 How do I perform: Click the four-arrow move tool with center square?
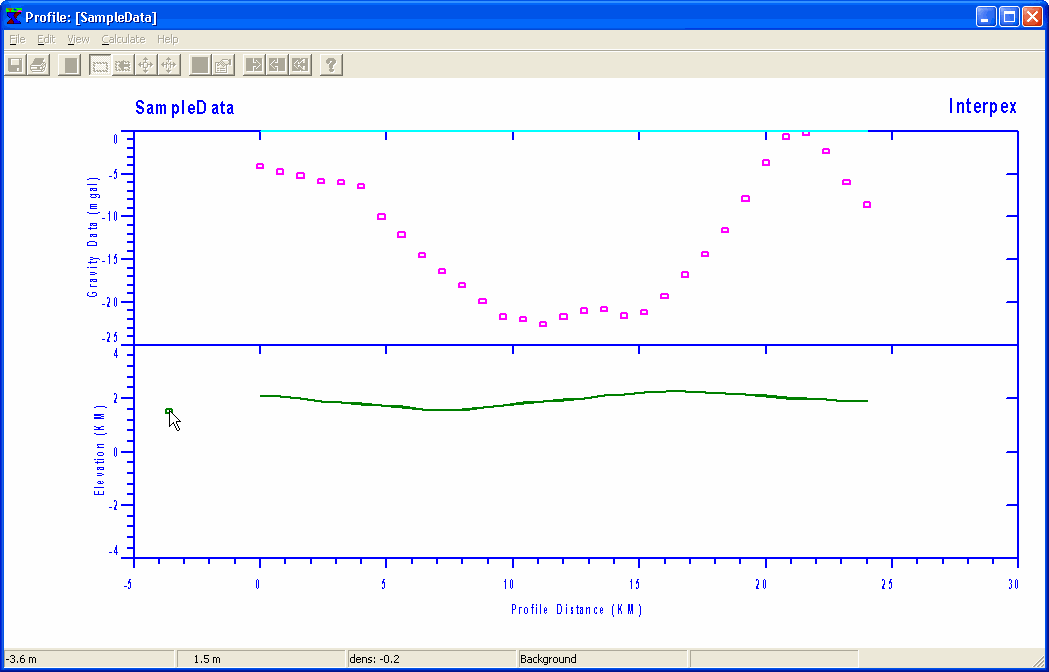coord(145,65)
